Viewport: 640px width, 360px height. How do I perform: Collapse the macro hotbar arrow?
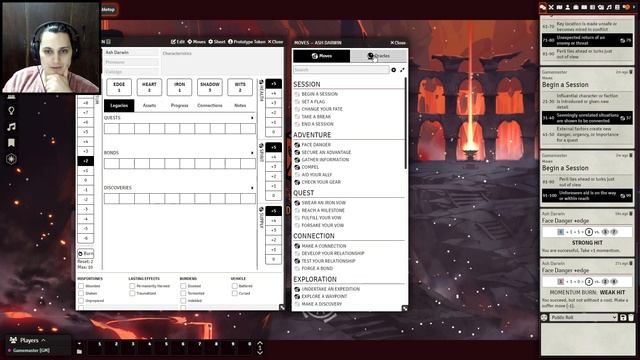pyautogui.click(x=79, y=344)
